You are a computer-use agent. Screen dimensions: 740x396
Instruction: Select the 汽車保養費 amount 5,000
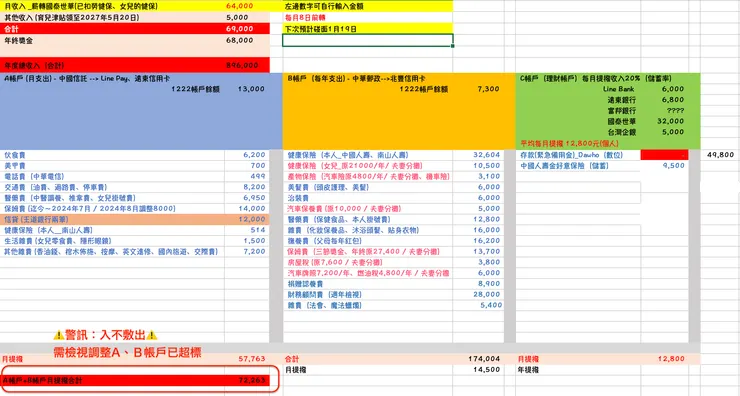(x=488, y=209)
